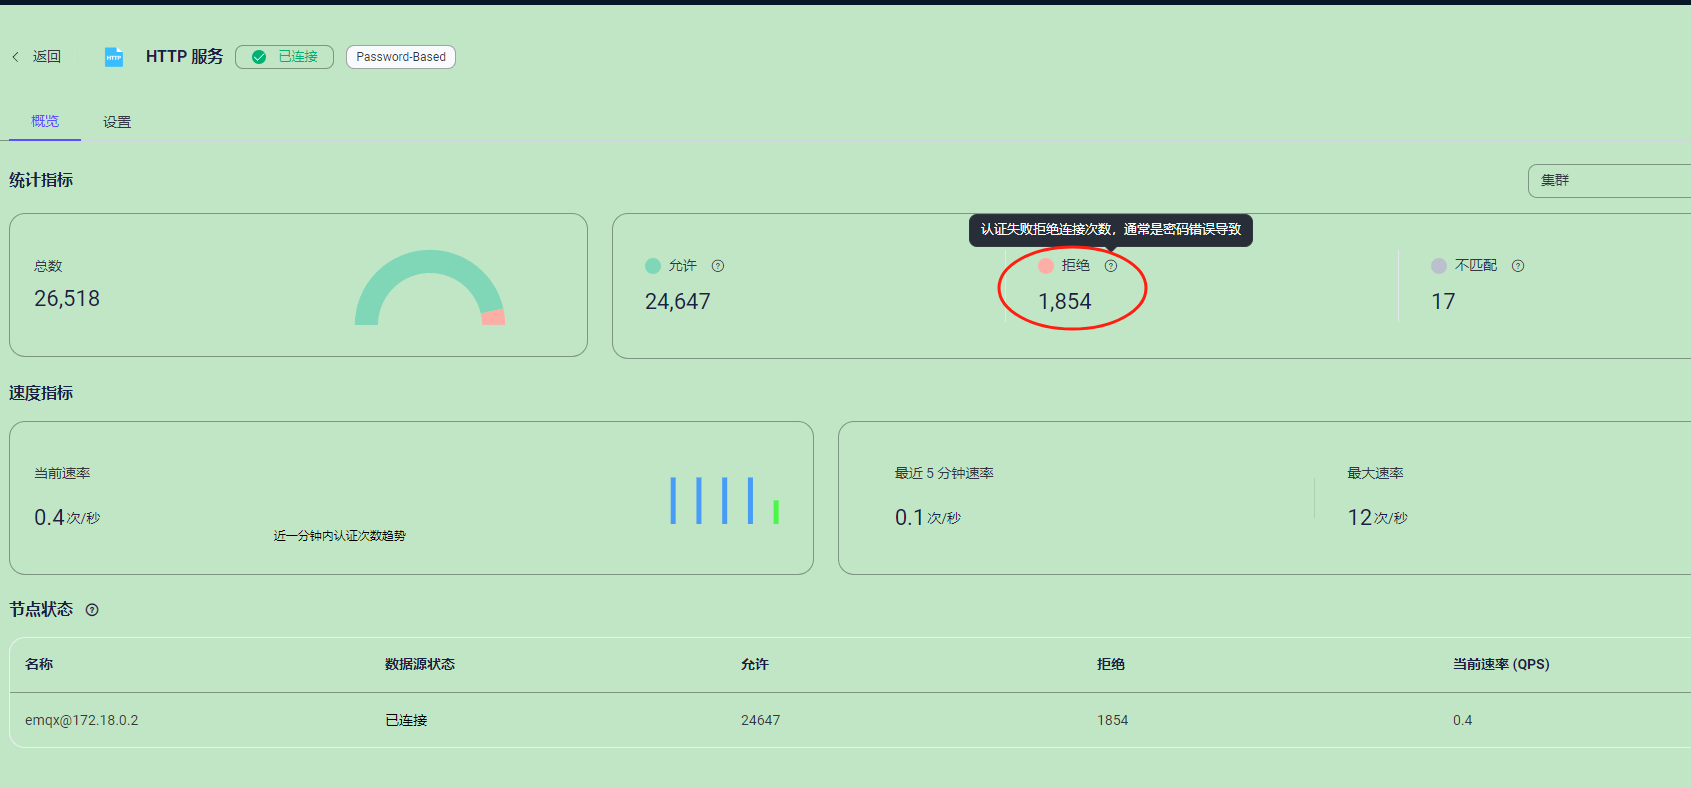Viewport: 1691px width, 788px height.
Task: Click the 已连接 cell in node row
Action: tap(406, 720)
